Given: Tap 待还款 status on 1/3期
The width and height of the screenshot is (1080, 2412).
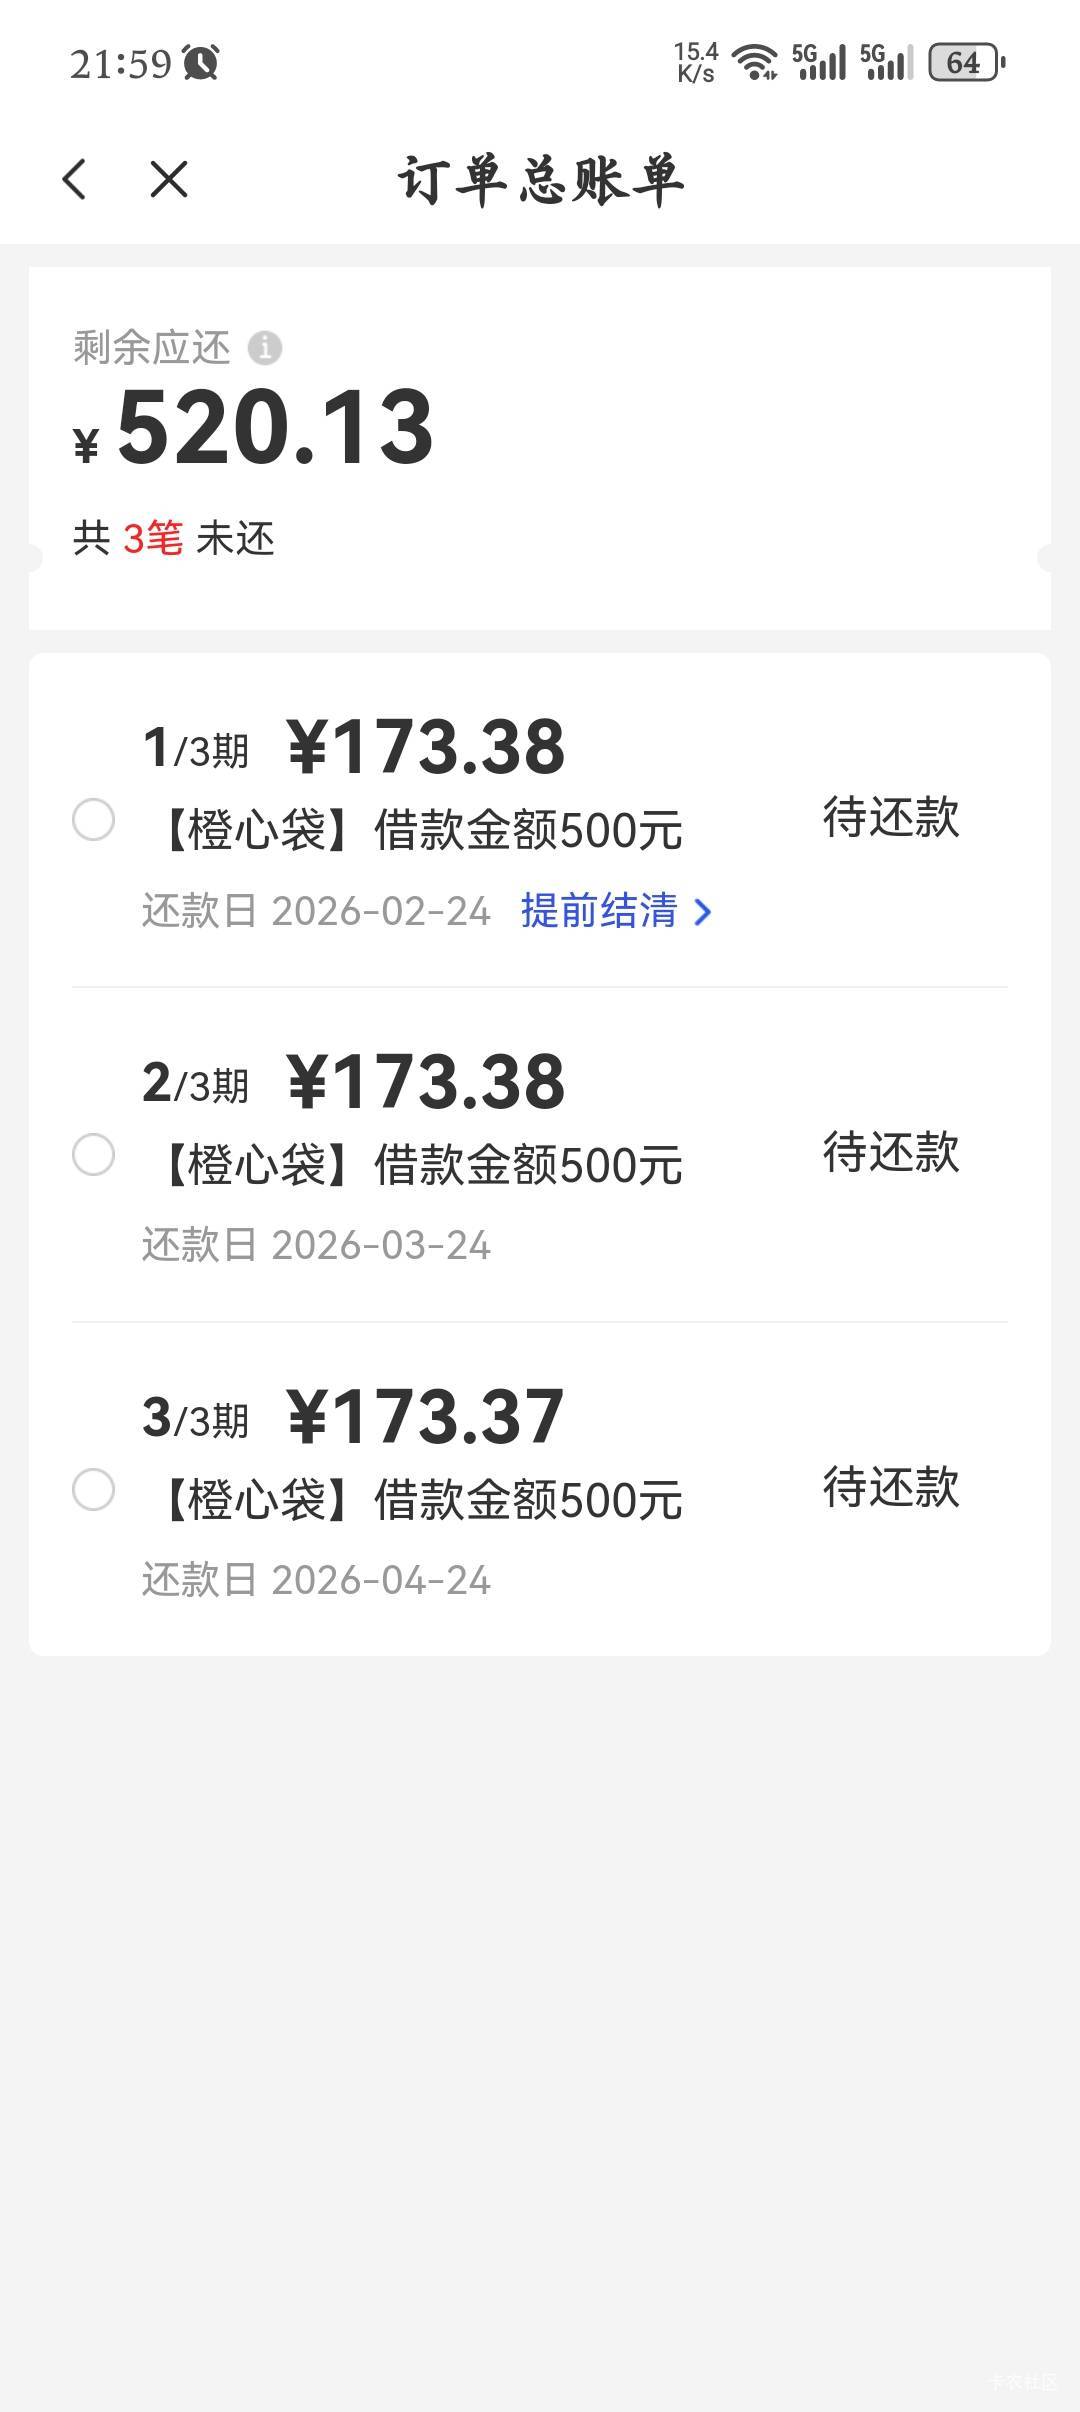Looking at the screenshot, I should (x=890, y=818).
